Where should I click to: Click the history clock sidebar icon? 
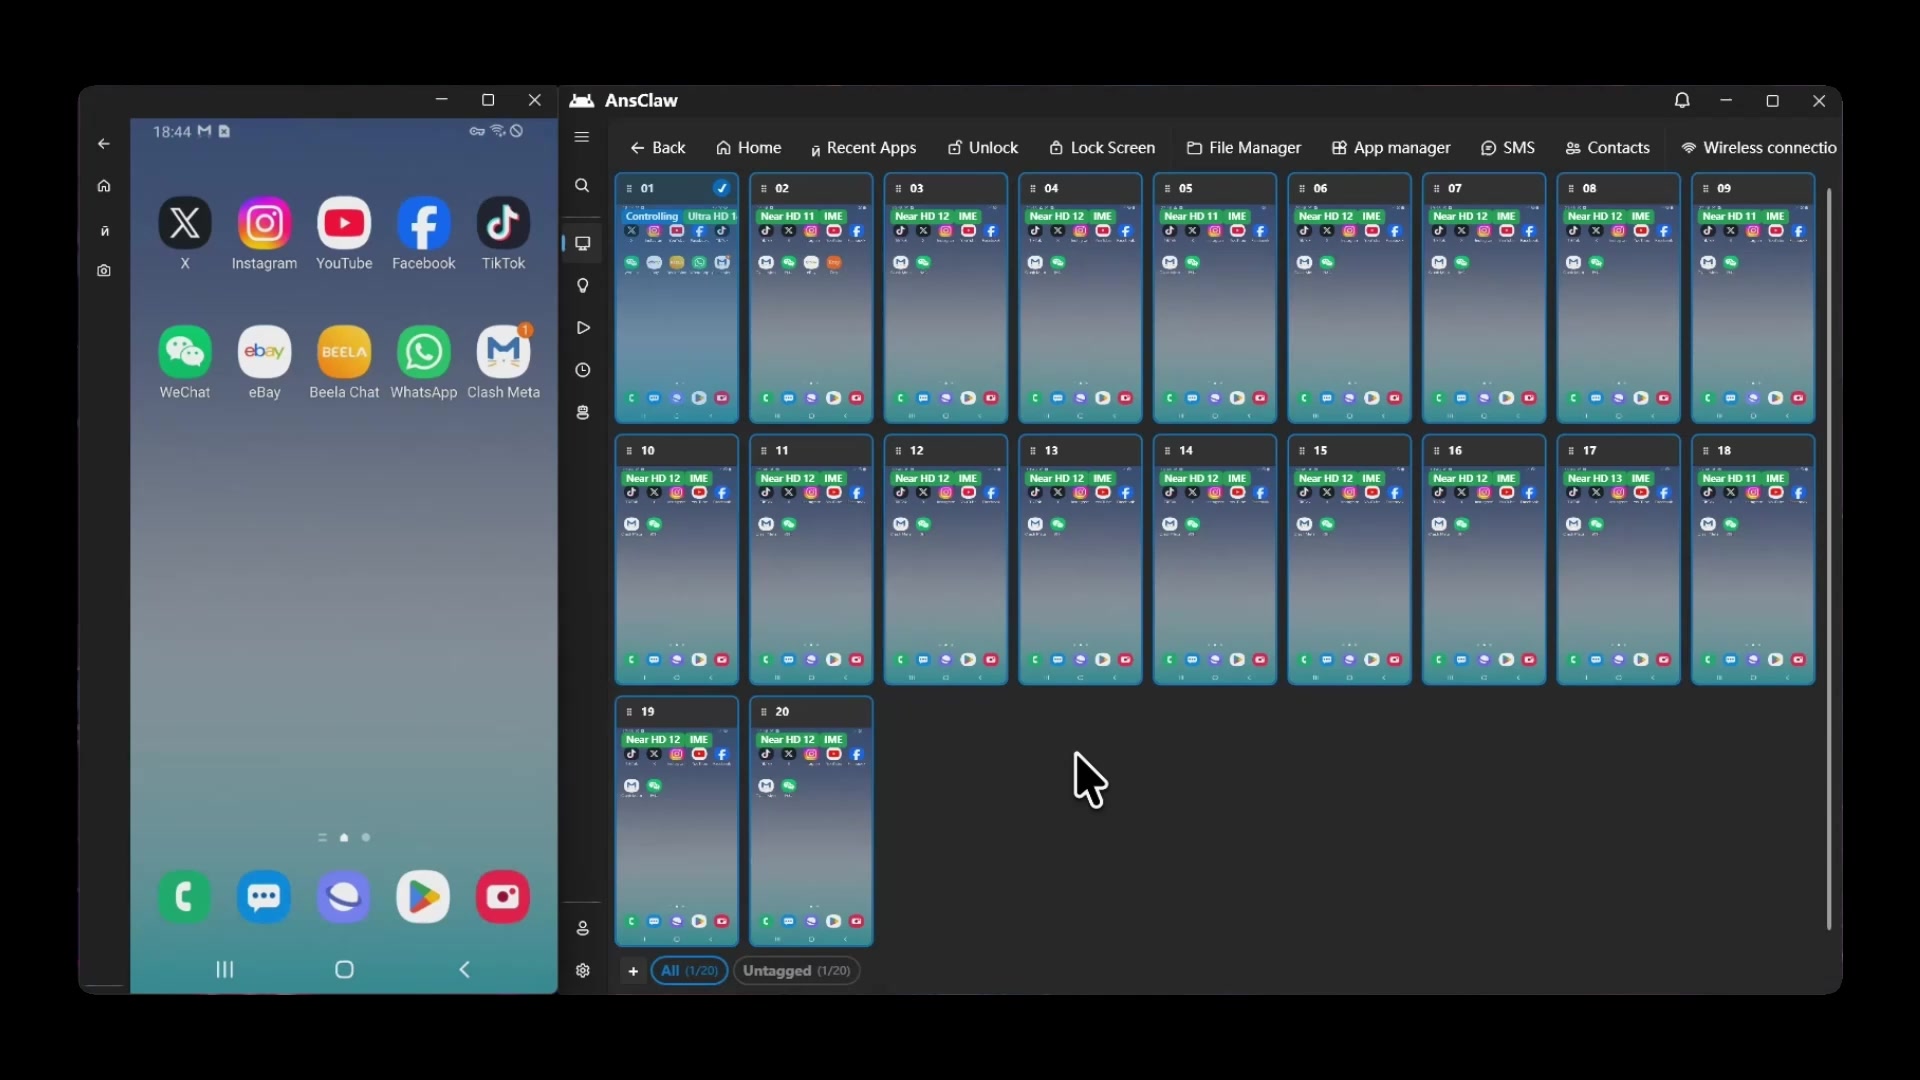[583, 370]
